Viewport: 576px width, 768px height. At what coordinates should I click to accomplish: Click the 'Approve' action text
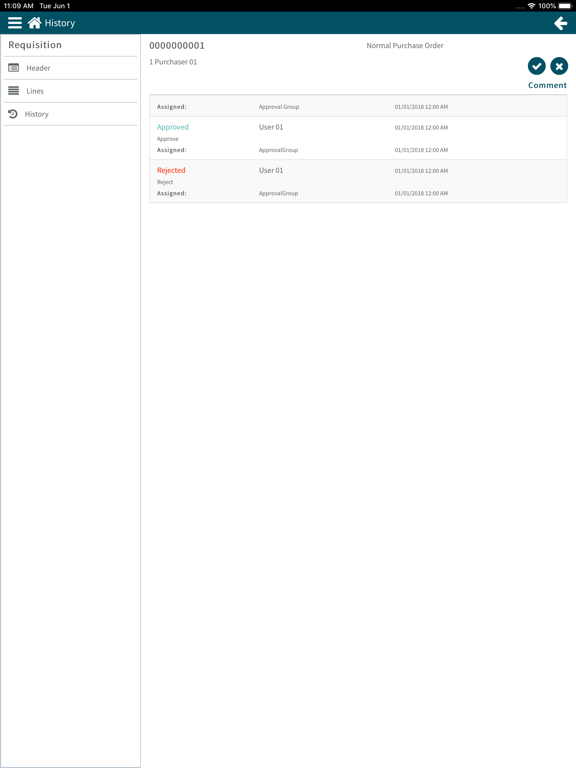coord(168,139)
